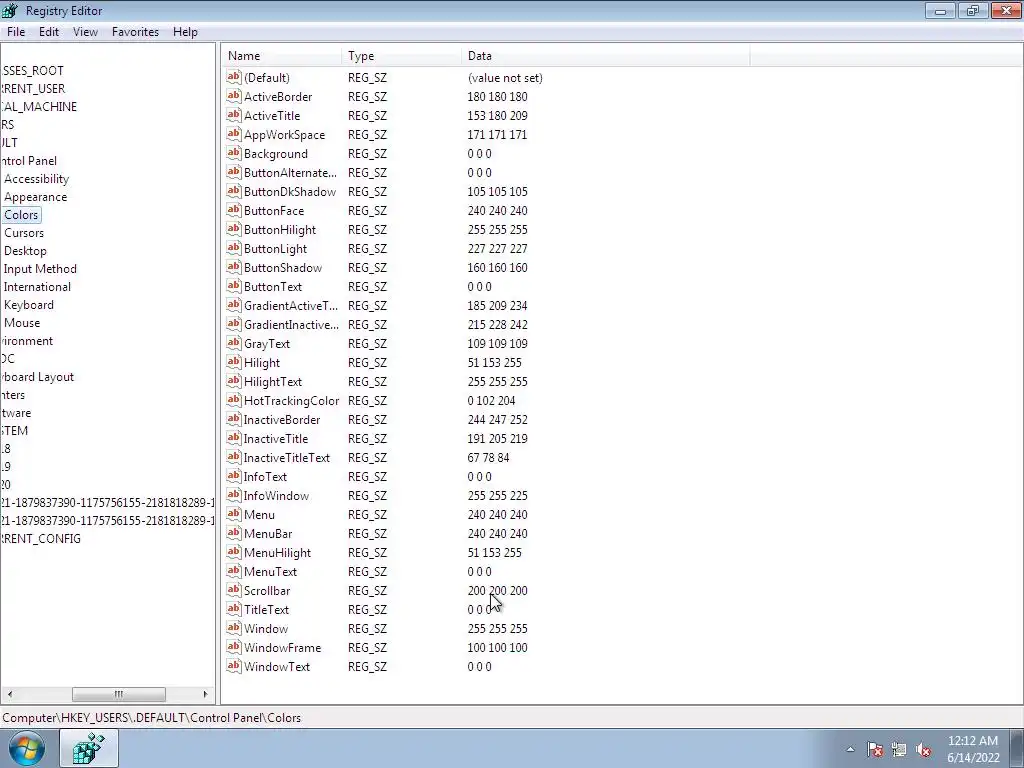Click the ActiveTitle string value icon
The image size is (1024, 768).
[234, 115]
